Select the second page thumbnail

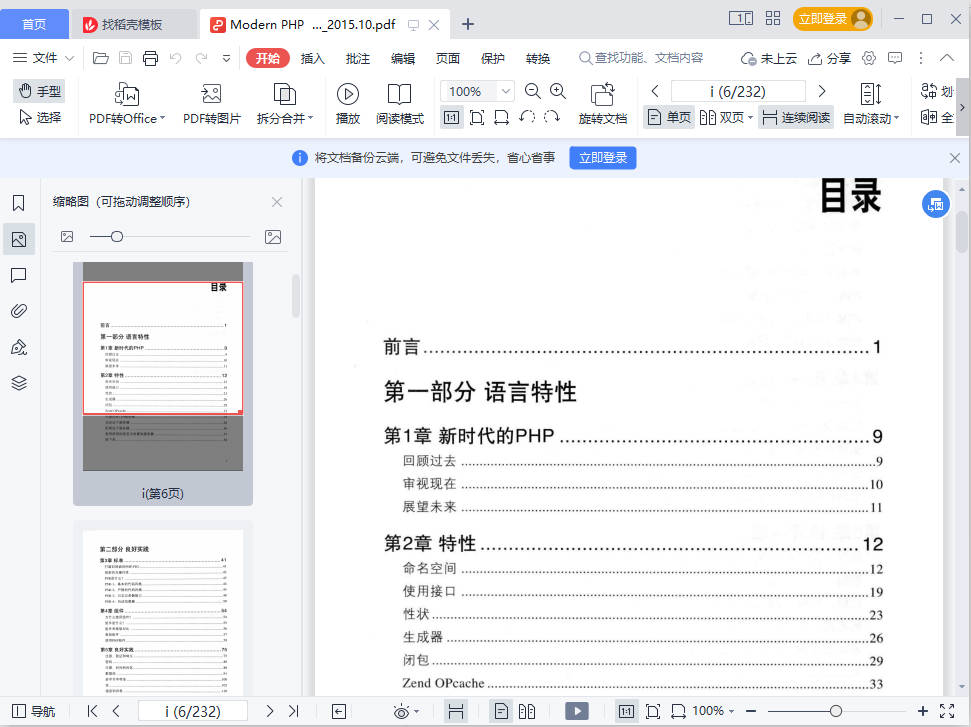click(x=163, y=612)
